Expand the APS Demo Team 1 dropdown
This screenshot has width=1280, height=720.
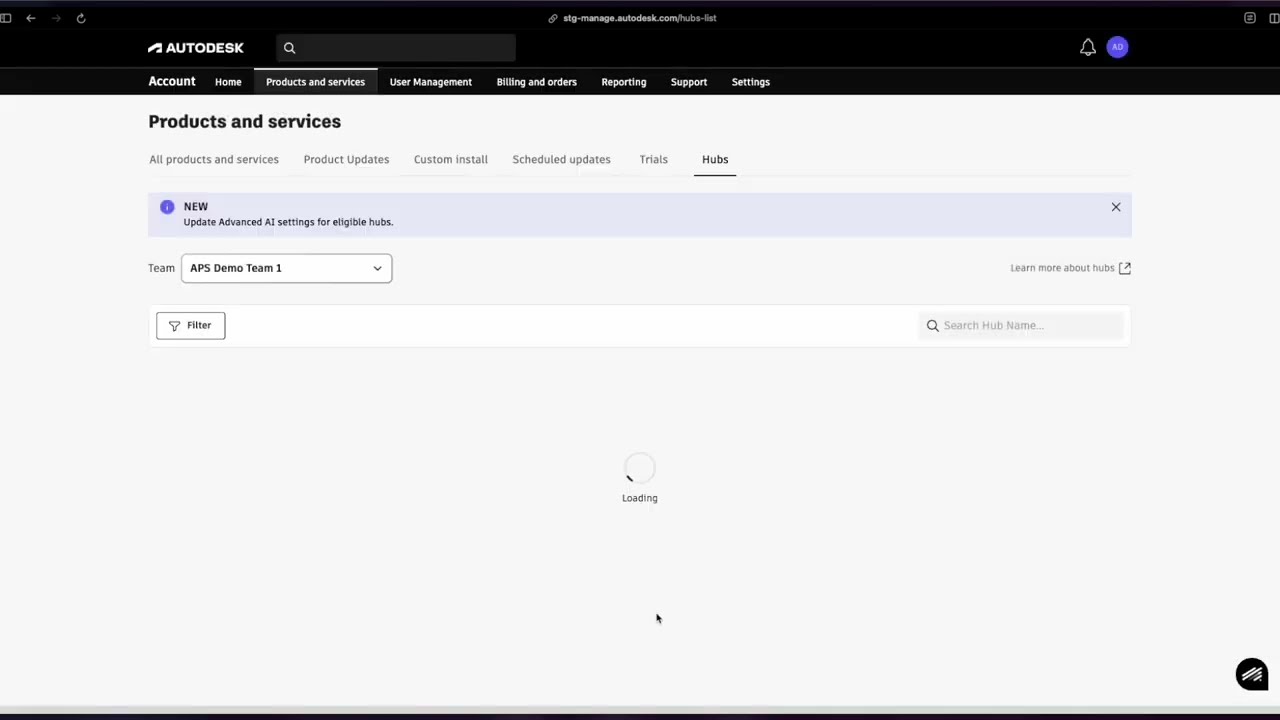pyautogui.click(x=286, y=268)
